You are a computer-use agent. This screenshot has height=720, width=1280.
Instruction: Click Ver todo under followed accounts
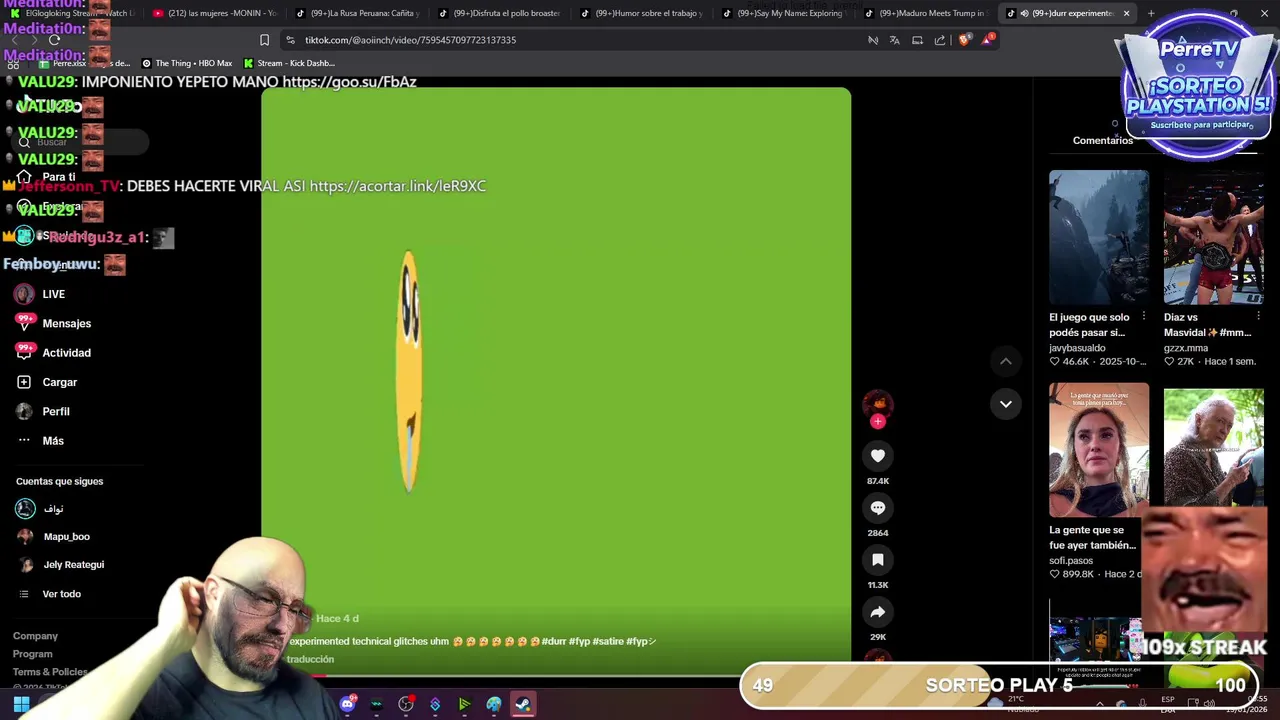(x=61, y=594)
